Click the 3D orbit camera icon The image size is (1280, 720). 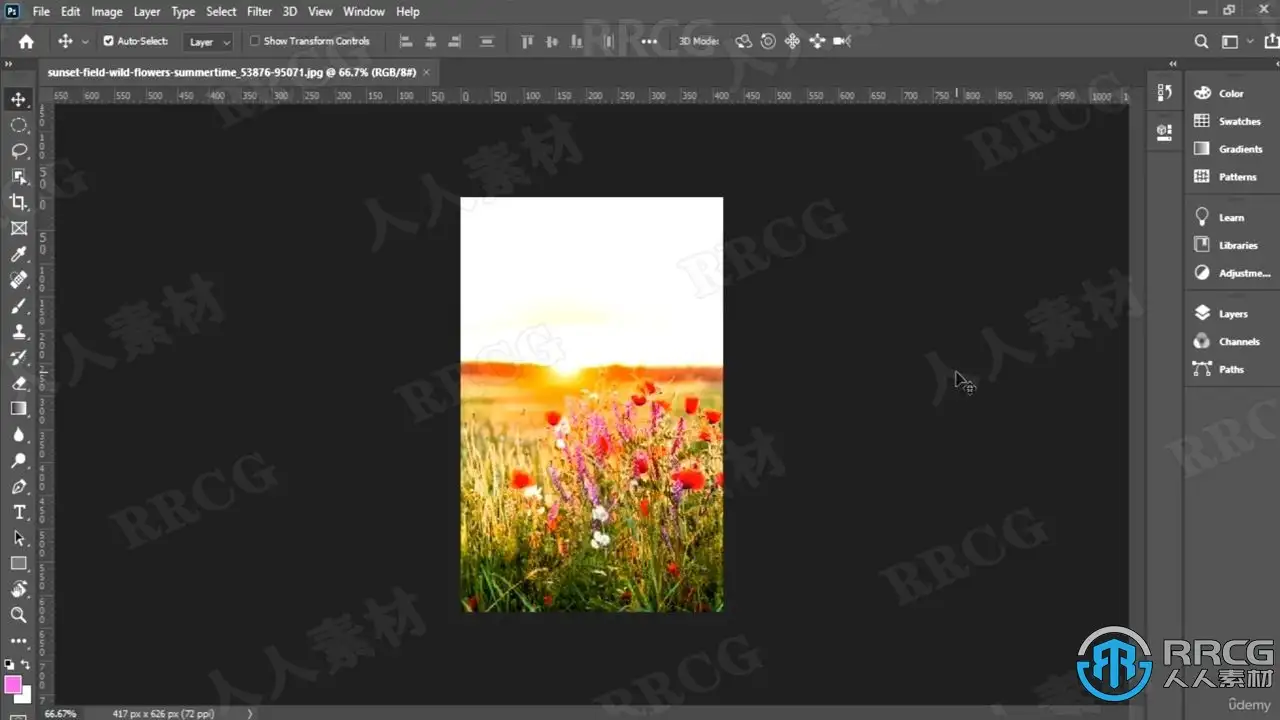[x=743, y=41]
